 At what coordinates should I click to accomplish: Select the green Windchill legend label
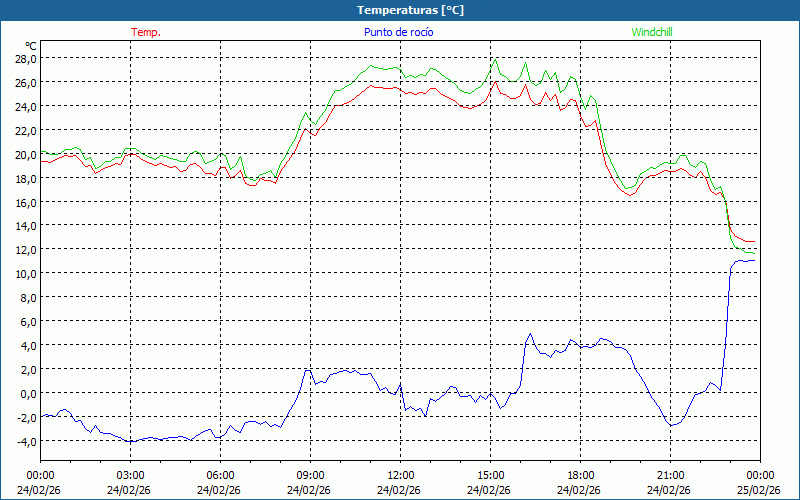652,32
